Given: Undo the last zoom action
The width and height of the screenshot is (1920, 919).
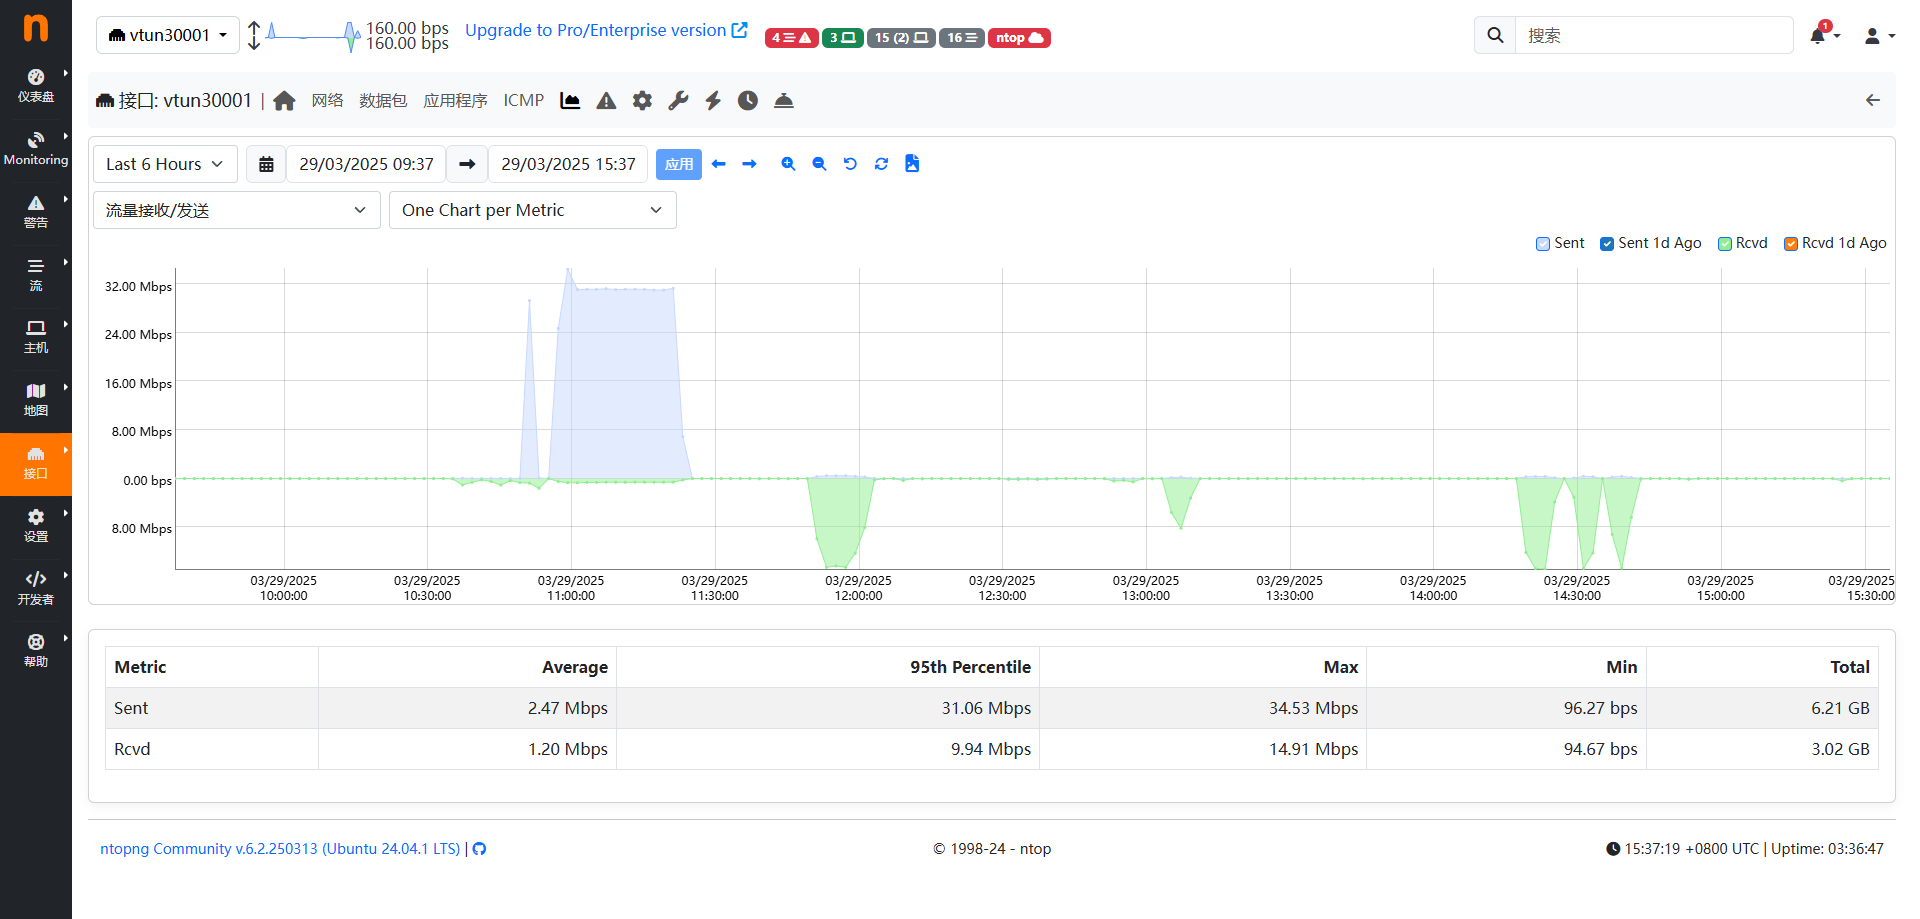Looking at the screenshot, I should pyautogui.click(x=850, y=164).
